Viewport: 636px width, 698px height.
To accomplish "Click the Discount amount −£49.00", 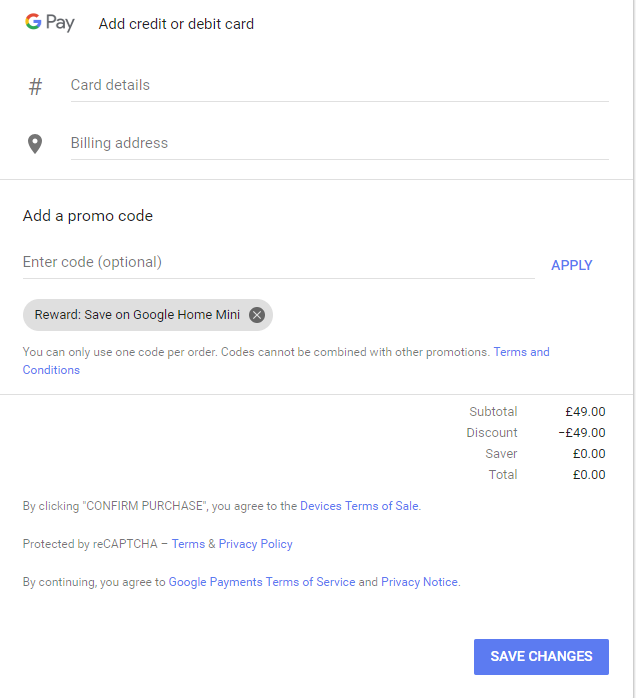I will pos(581,433).
